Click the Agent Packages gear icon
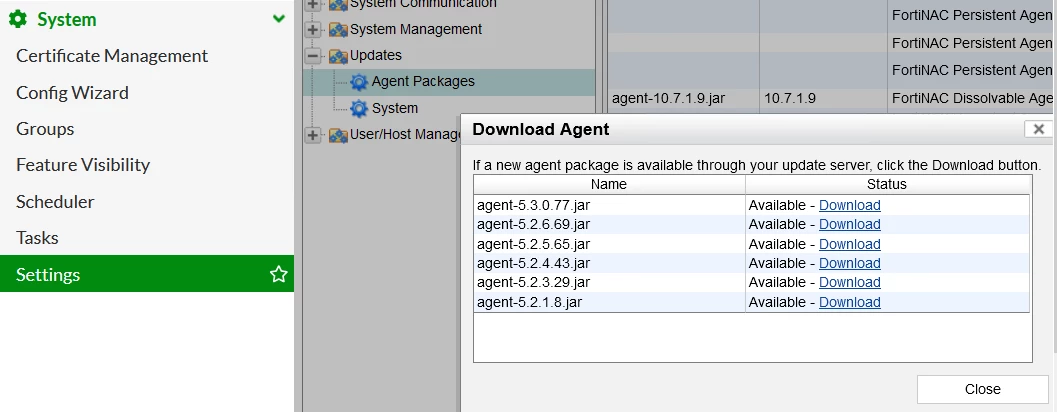The height and width of the screenshot is (412, 1057). (359, 82)
